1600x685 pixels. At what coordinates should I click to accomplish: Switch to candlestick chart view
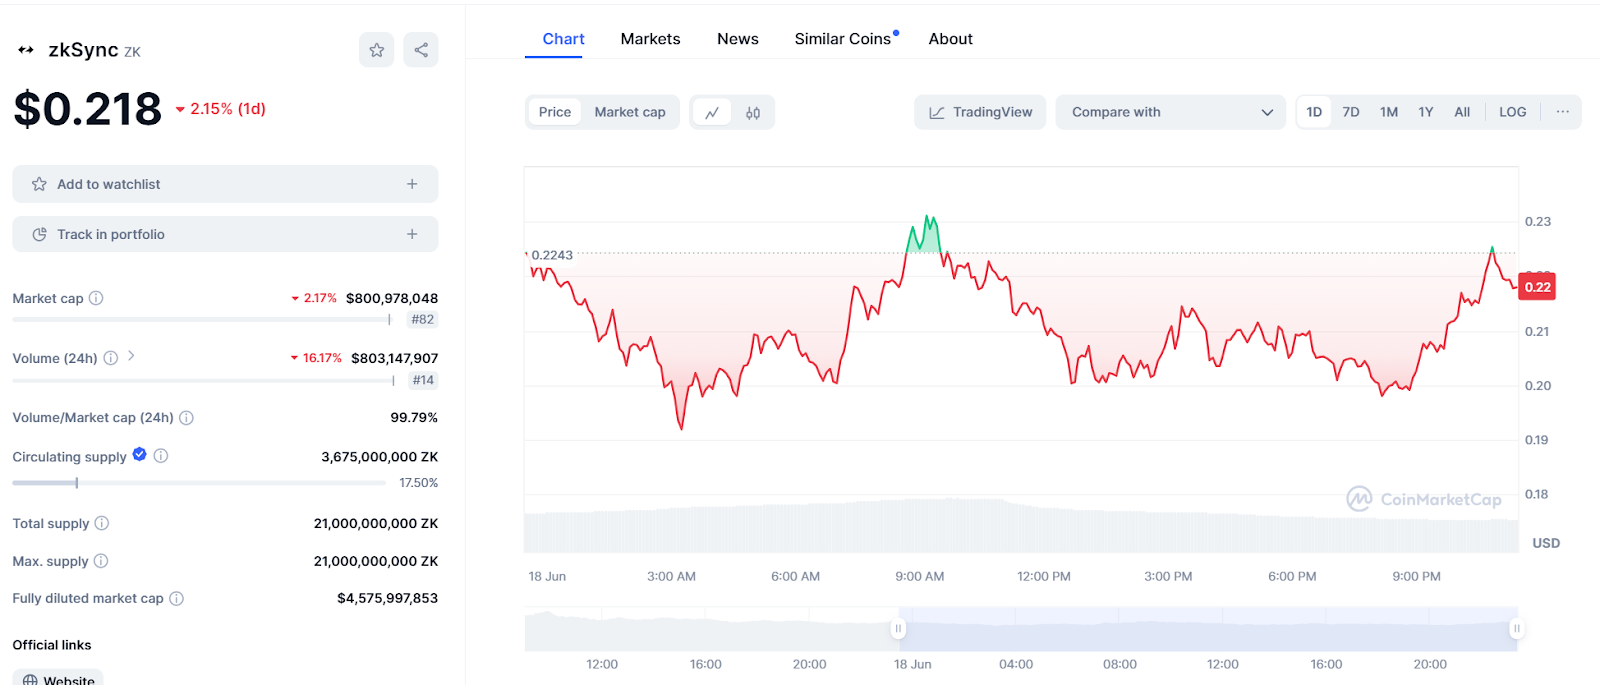[x=753, y=113]
